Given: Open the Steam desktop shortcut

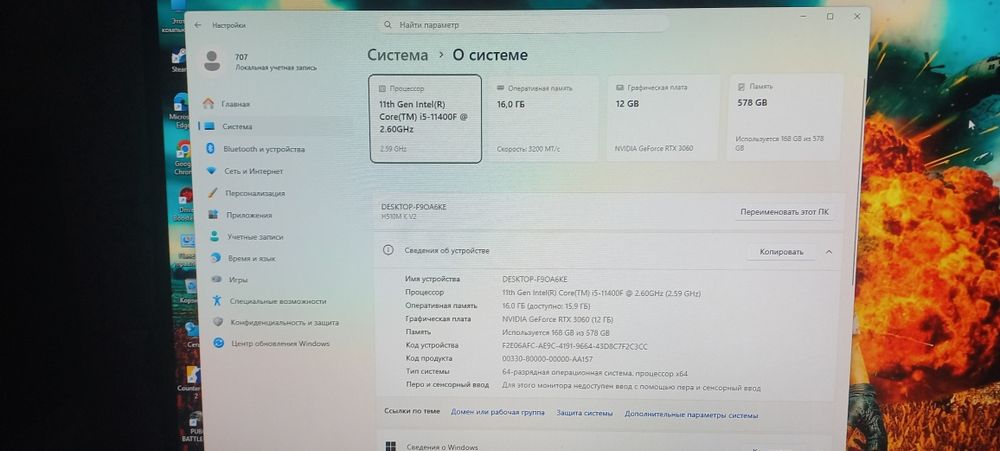Looking at the screenshot, I should click(x=179, y=60).
